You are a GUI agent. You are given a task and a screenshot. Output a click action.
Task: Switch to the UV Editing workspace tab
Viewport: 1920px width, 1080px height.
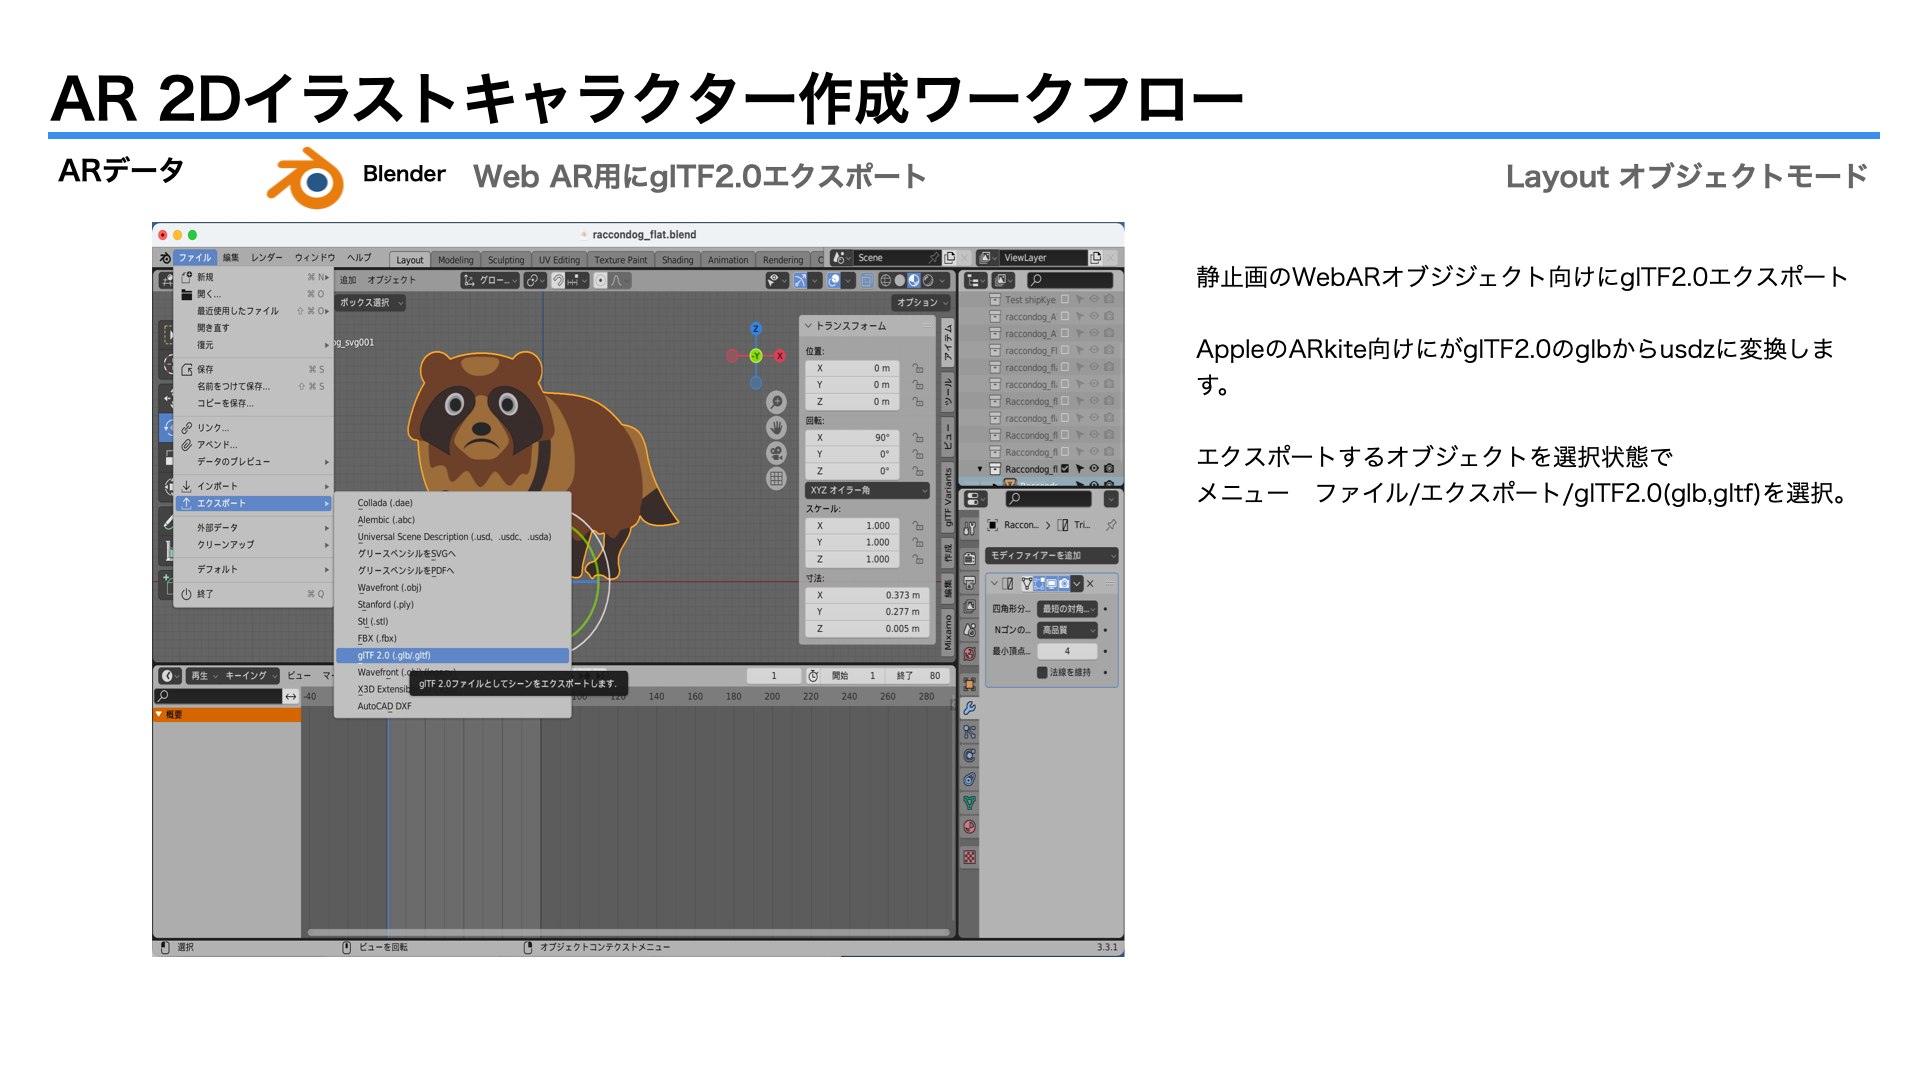pyautogui.click(x=559, y=260)
